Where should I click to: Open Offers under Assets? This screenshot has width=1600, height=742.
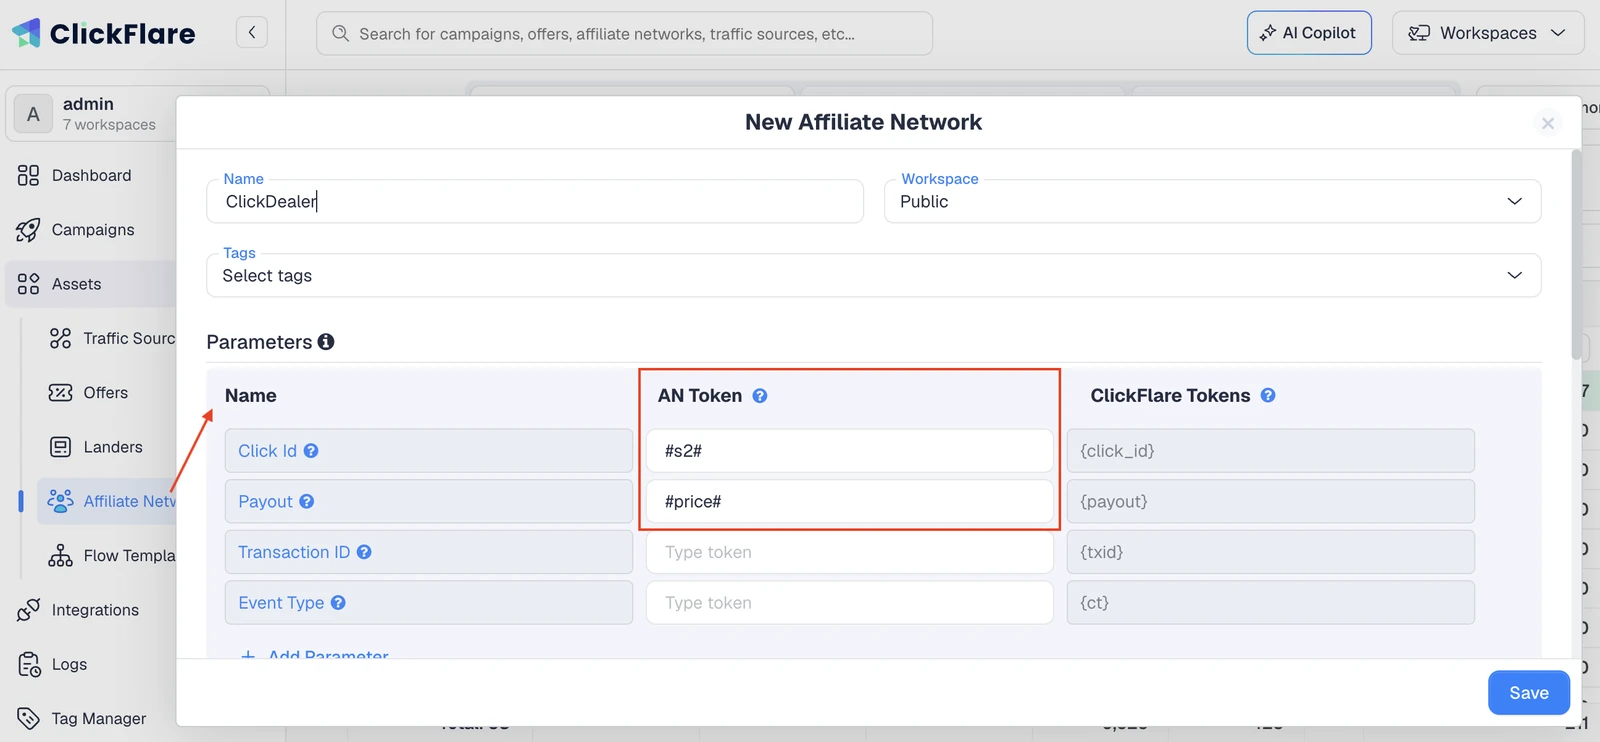point(105,393)
